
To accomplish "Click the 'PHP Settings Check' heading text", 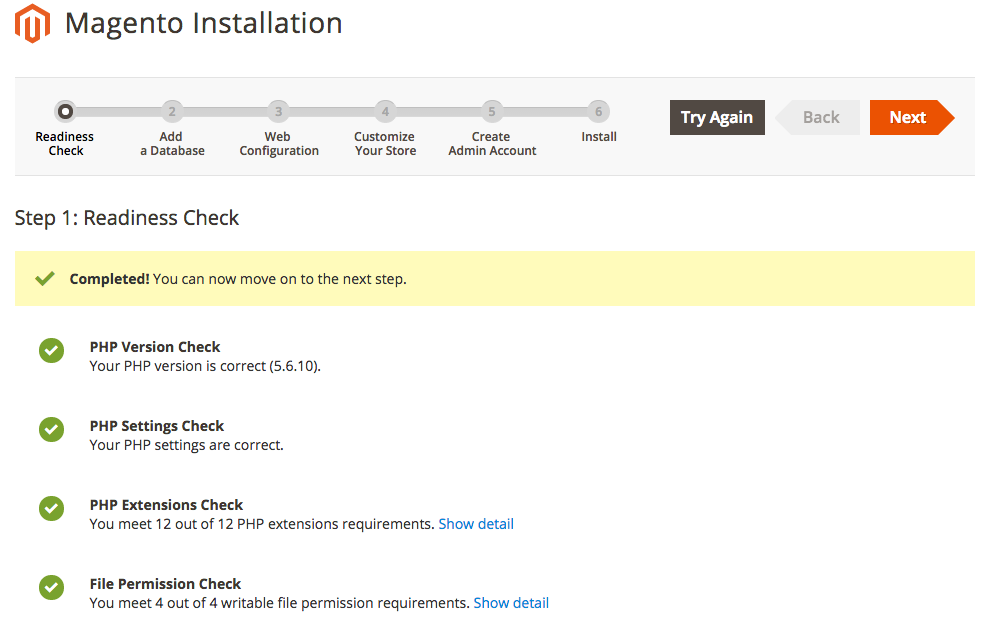I will 156,426.
